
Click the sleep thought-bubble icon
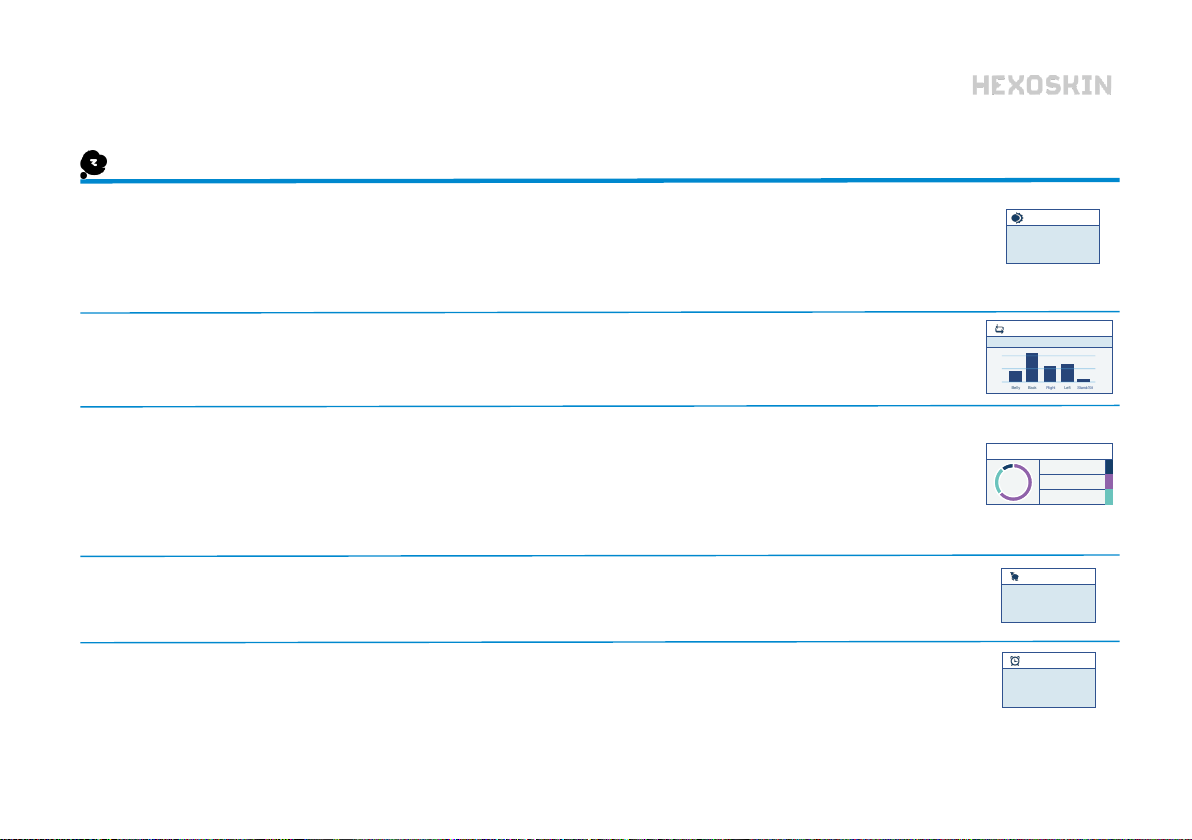[94, 163]
